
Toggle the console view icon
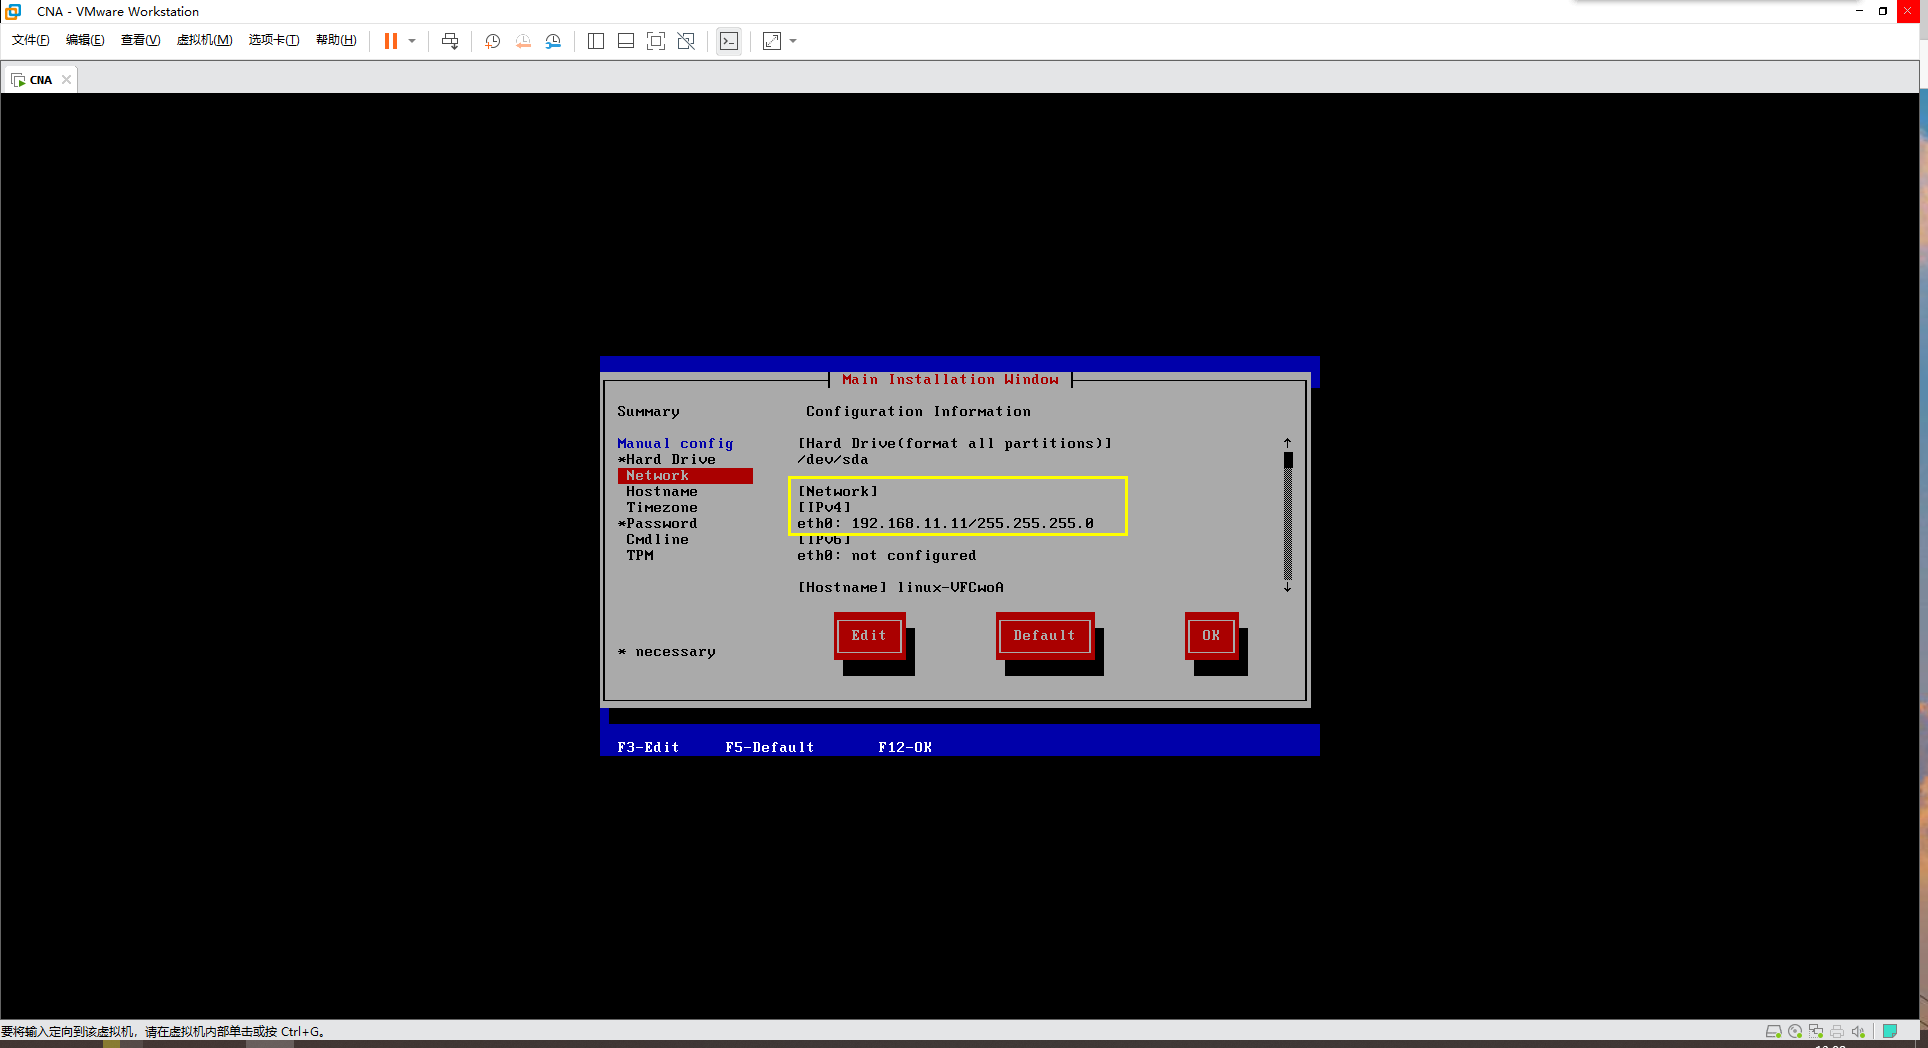pos(729,41)
